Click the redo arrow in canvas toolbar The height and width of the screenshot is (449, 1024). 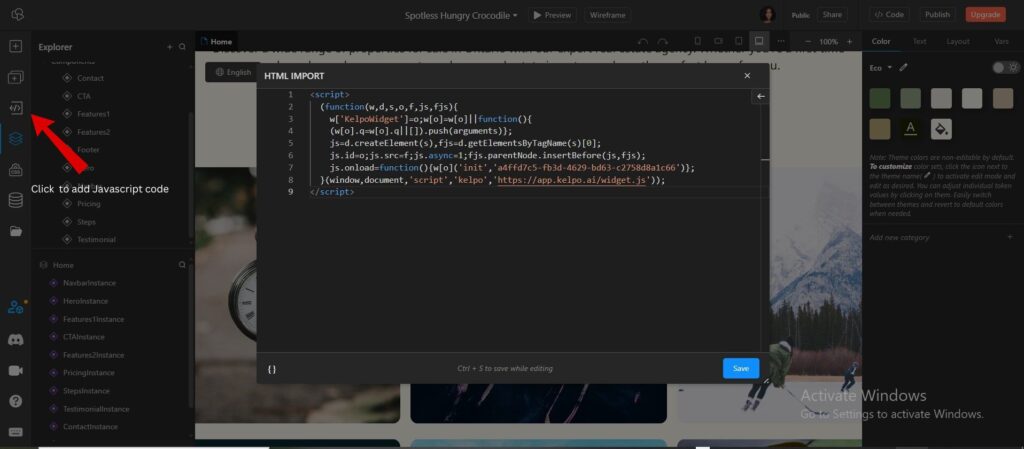(x=663, y=41)
